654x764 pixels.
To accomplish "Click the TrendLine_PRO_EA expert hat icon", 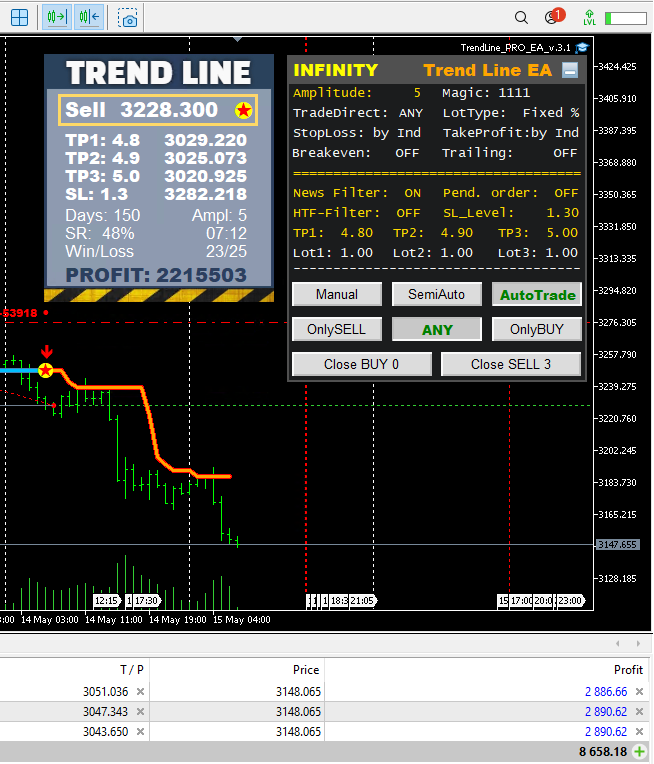I will [x=583, y=47].
